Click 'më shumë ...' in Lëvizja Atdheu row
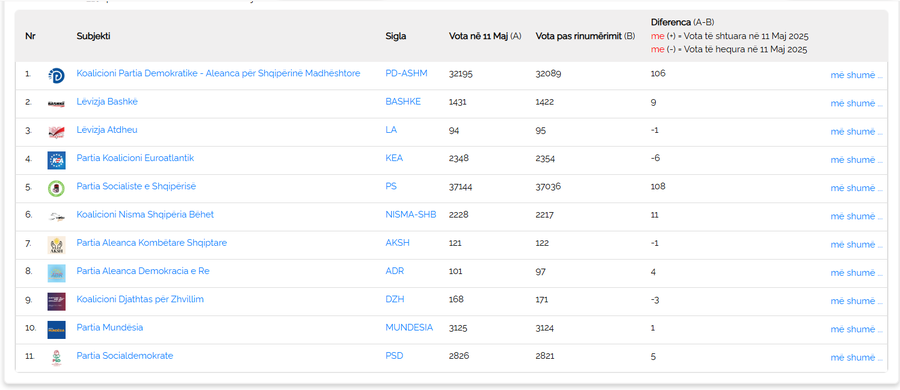The image size is (900, 390). tap(856, 132)
